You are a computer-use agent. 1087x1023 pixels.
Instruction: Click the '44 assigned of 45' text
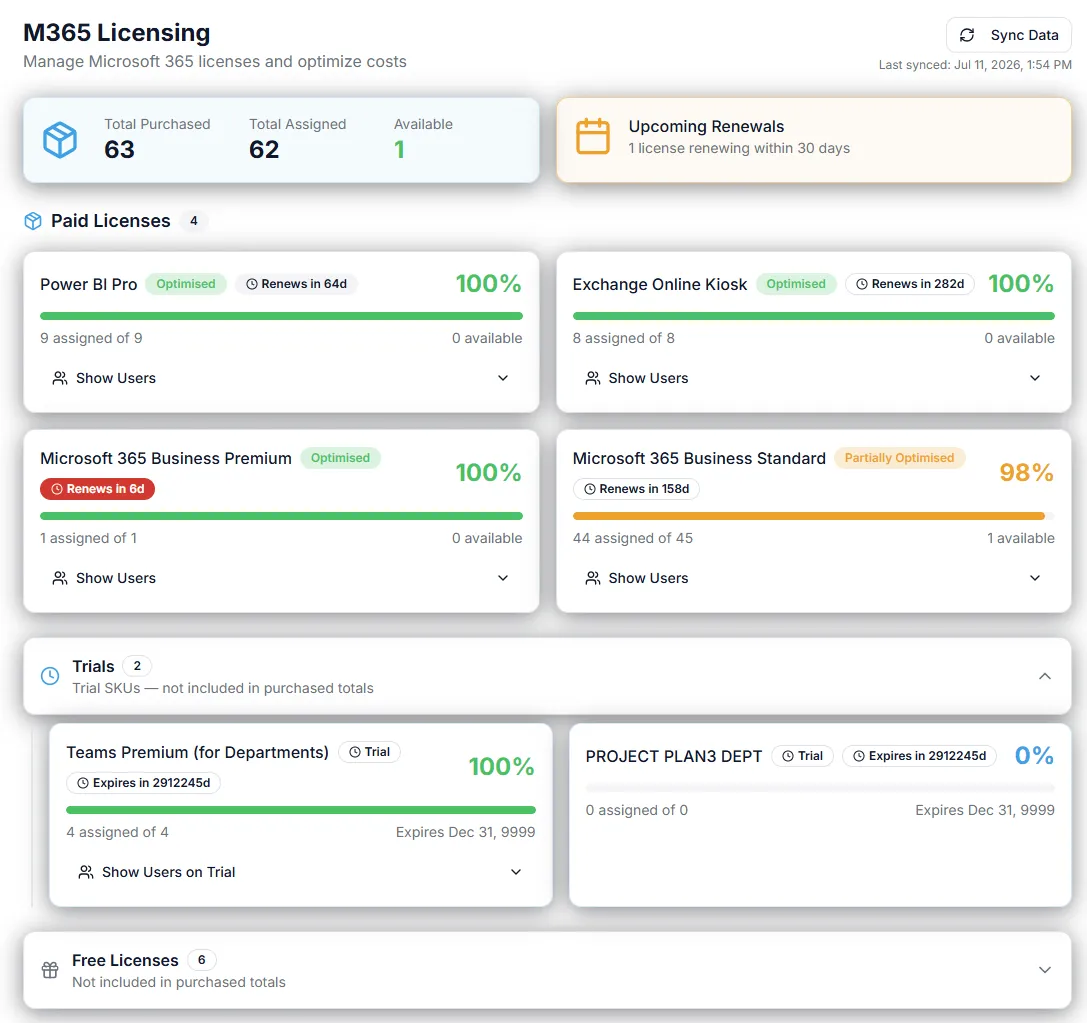point(633,539)
